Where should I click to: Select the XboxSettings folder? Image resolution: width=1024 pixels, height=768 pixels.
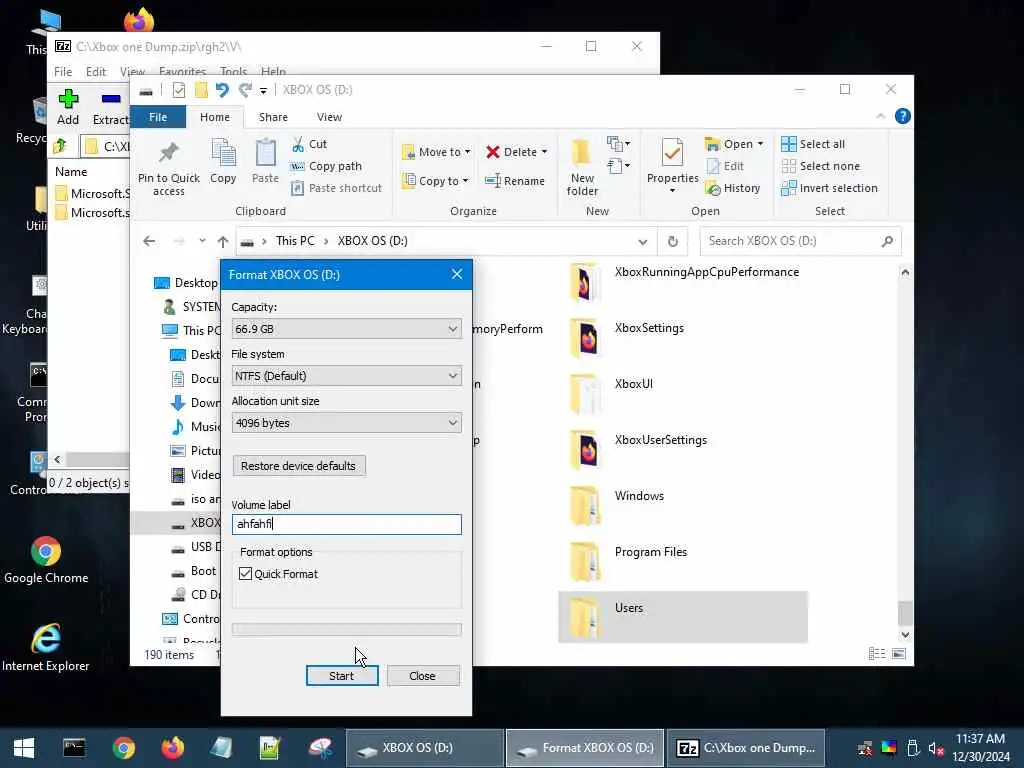[x=682, y=337]
